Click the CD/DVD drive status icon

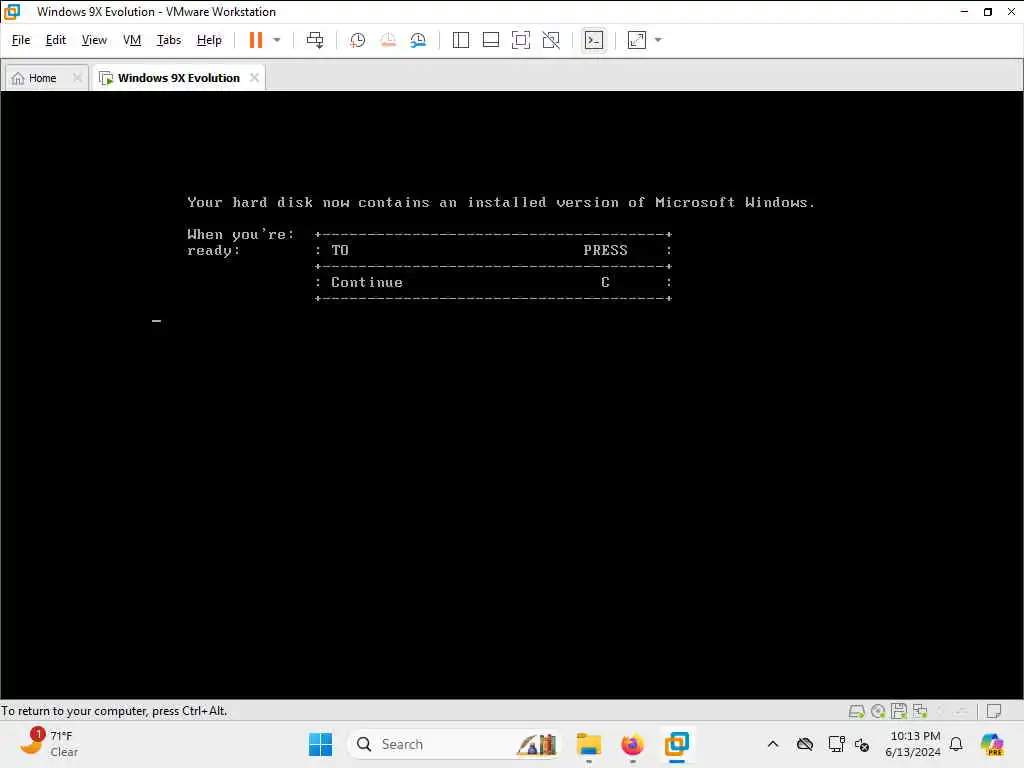point(878,711)
